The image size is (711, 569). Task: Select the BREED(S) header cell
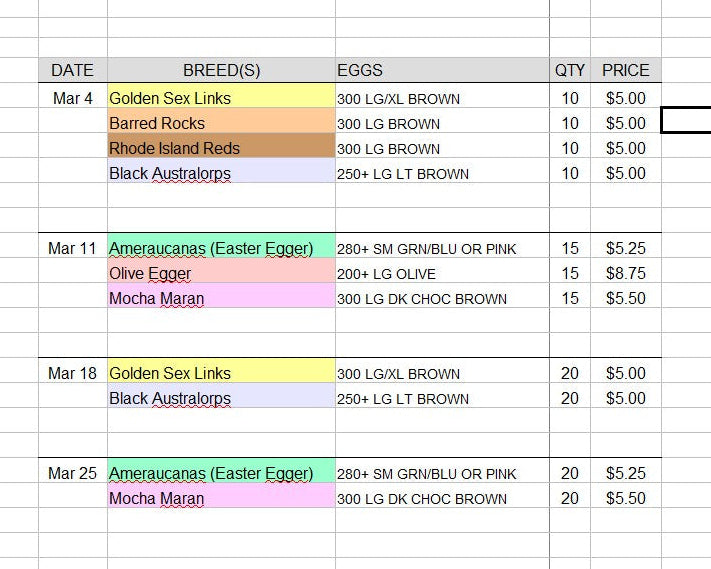click(221, 70)
